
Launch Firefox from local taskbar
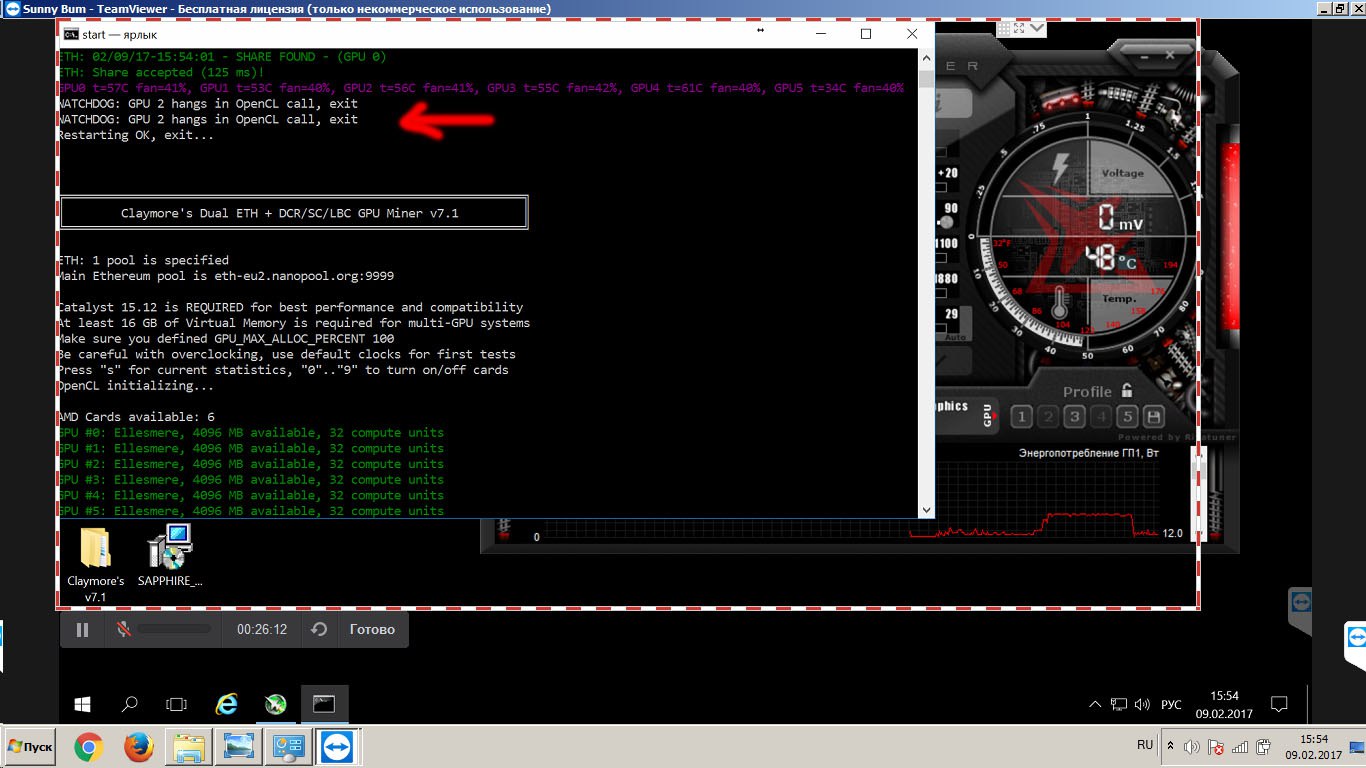(x=139, y=747)
